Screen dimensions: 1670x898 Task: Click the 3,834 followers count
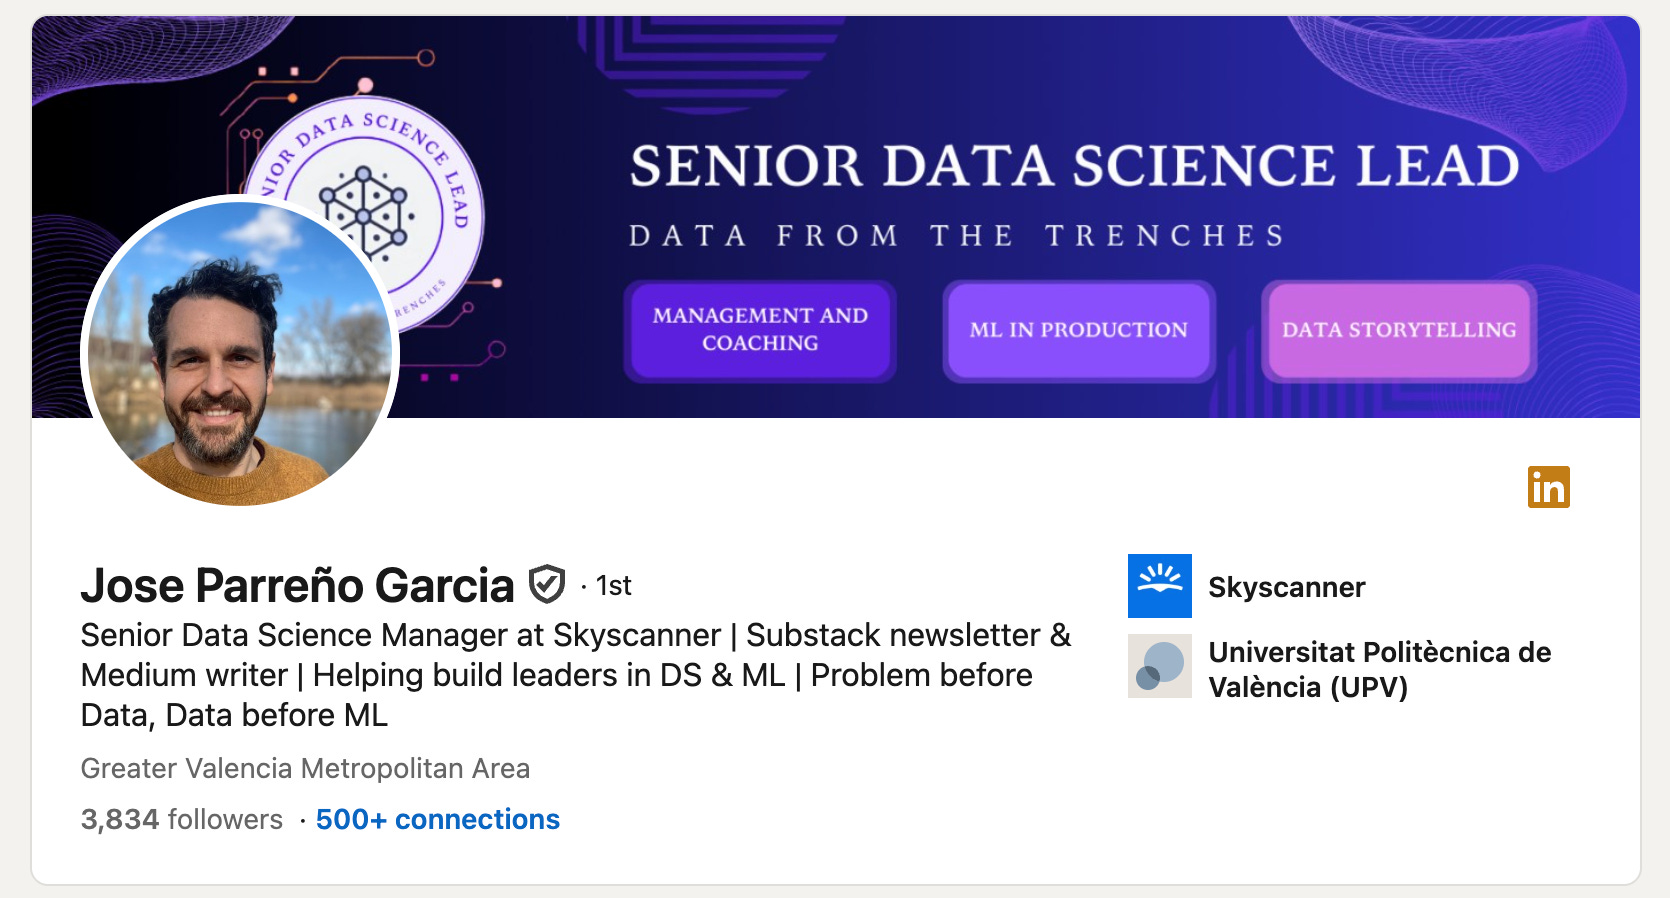181,819
